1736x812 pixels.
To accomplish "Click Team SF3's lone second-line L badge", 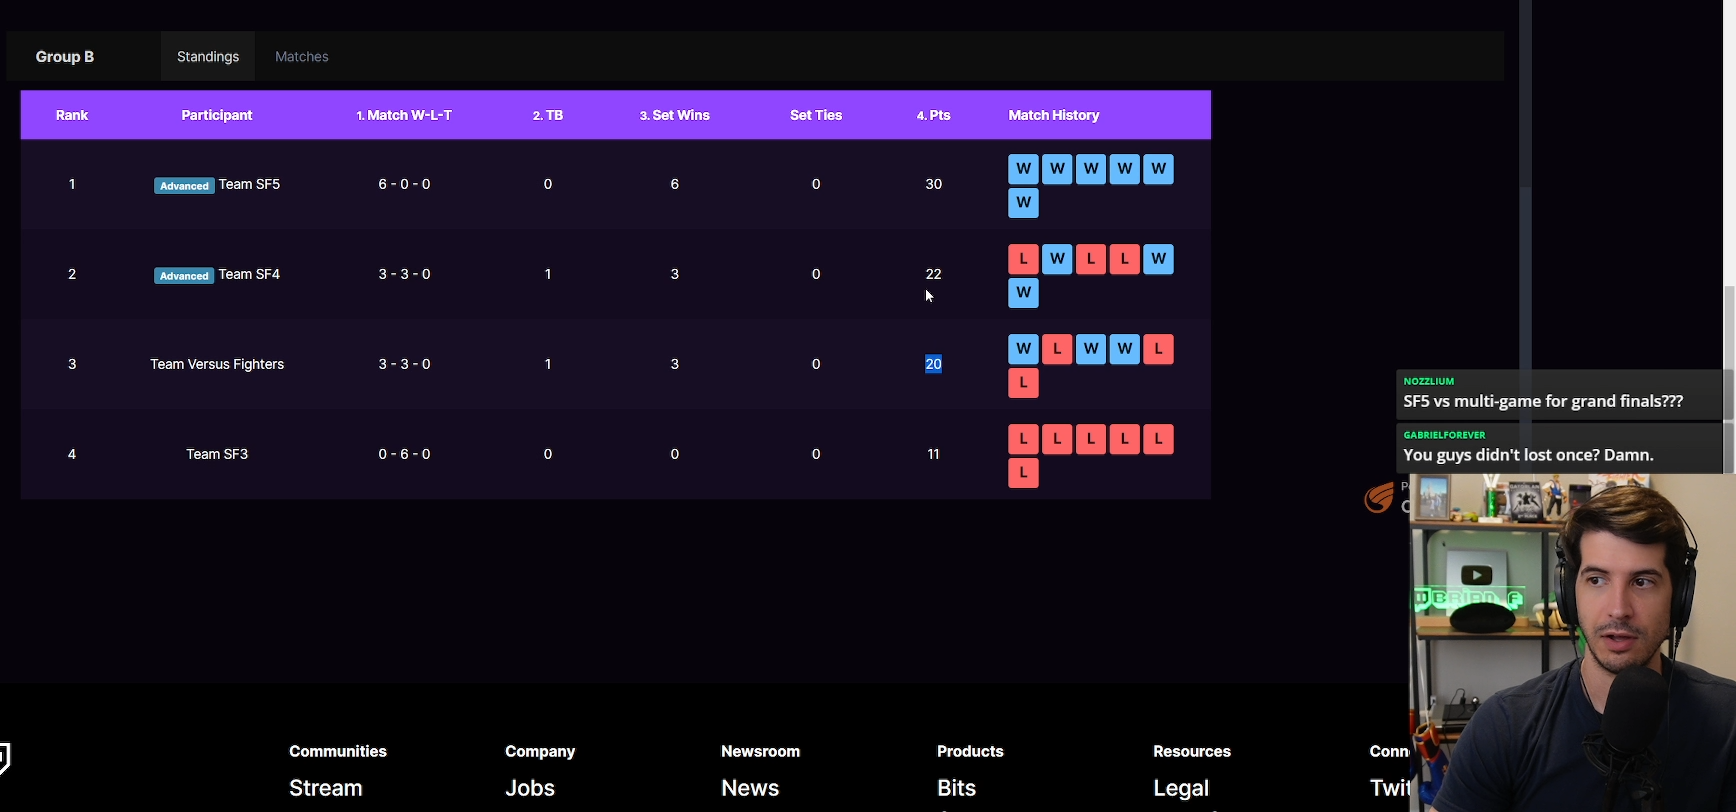I will [x=1023, y=473].
